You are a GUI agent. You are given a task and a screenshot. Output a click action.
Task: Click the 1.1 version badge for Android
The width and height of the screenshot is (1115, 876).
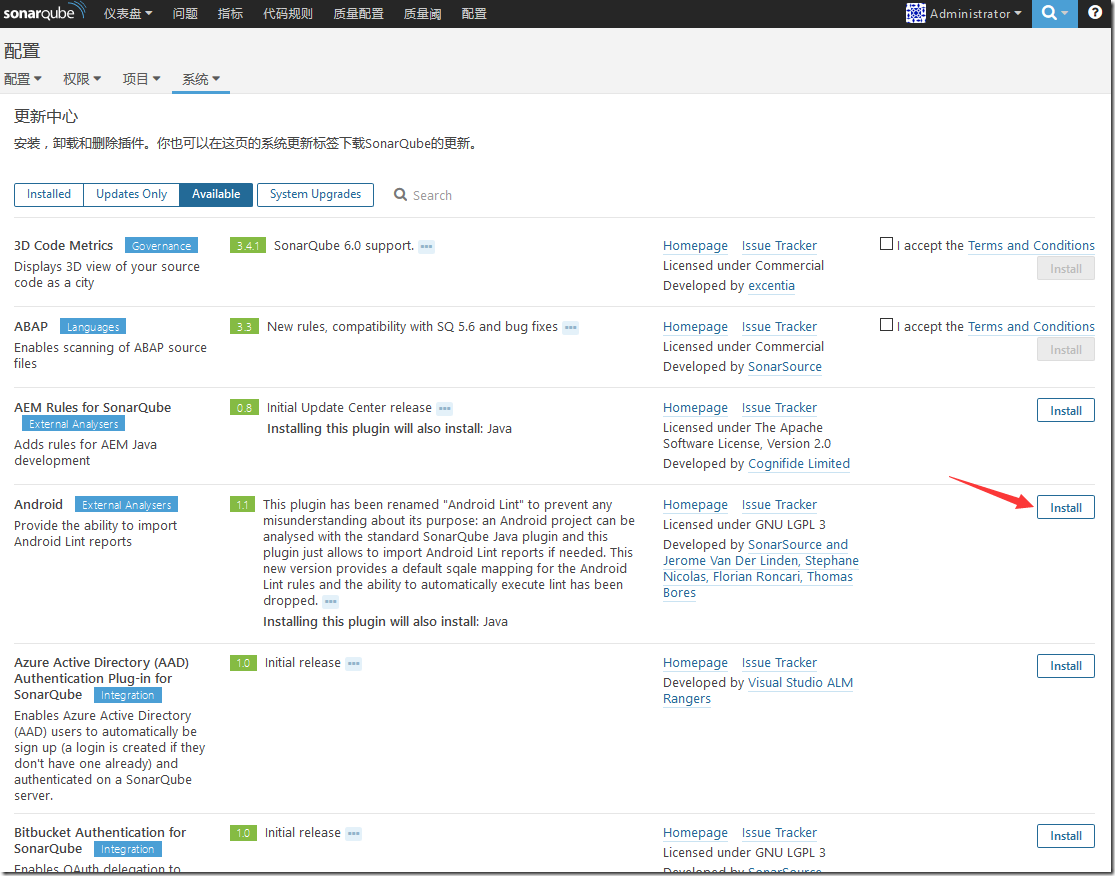click(x=242, y=505)
